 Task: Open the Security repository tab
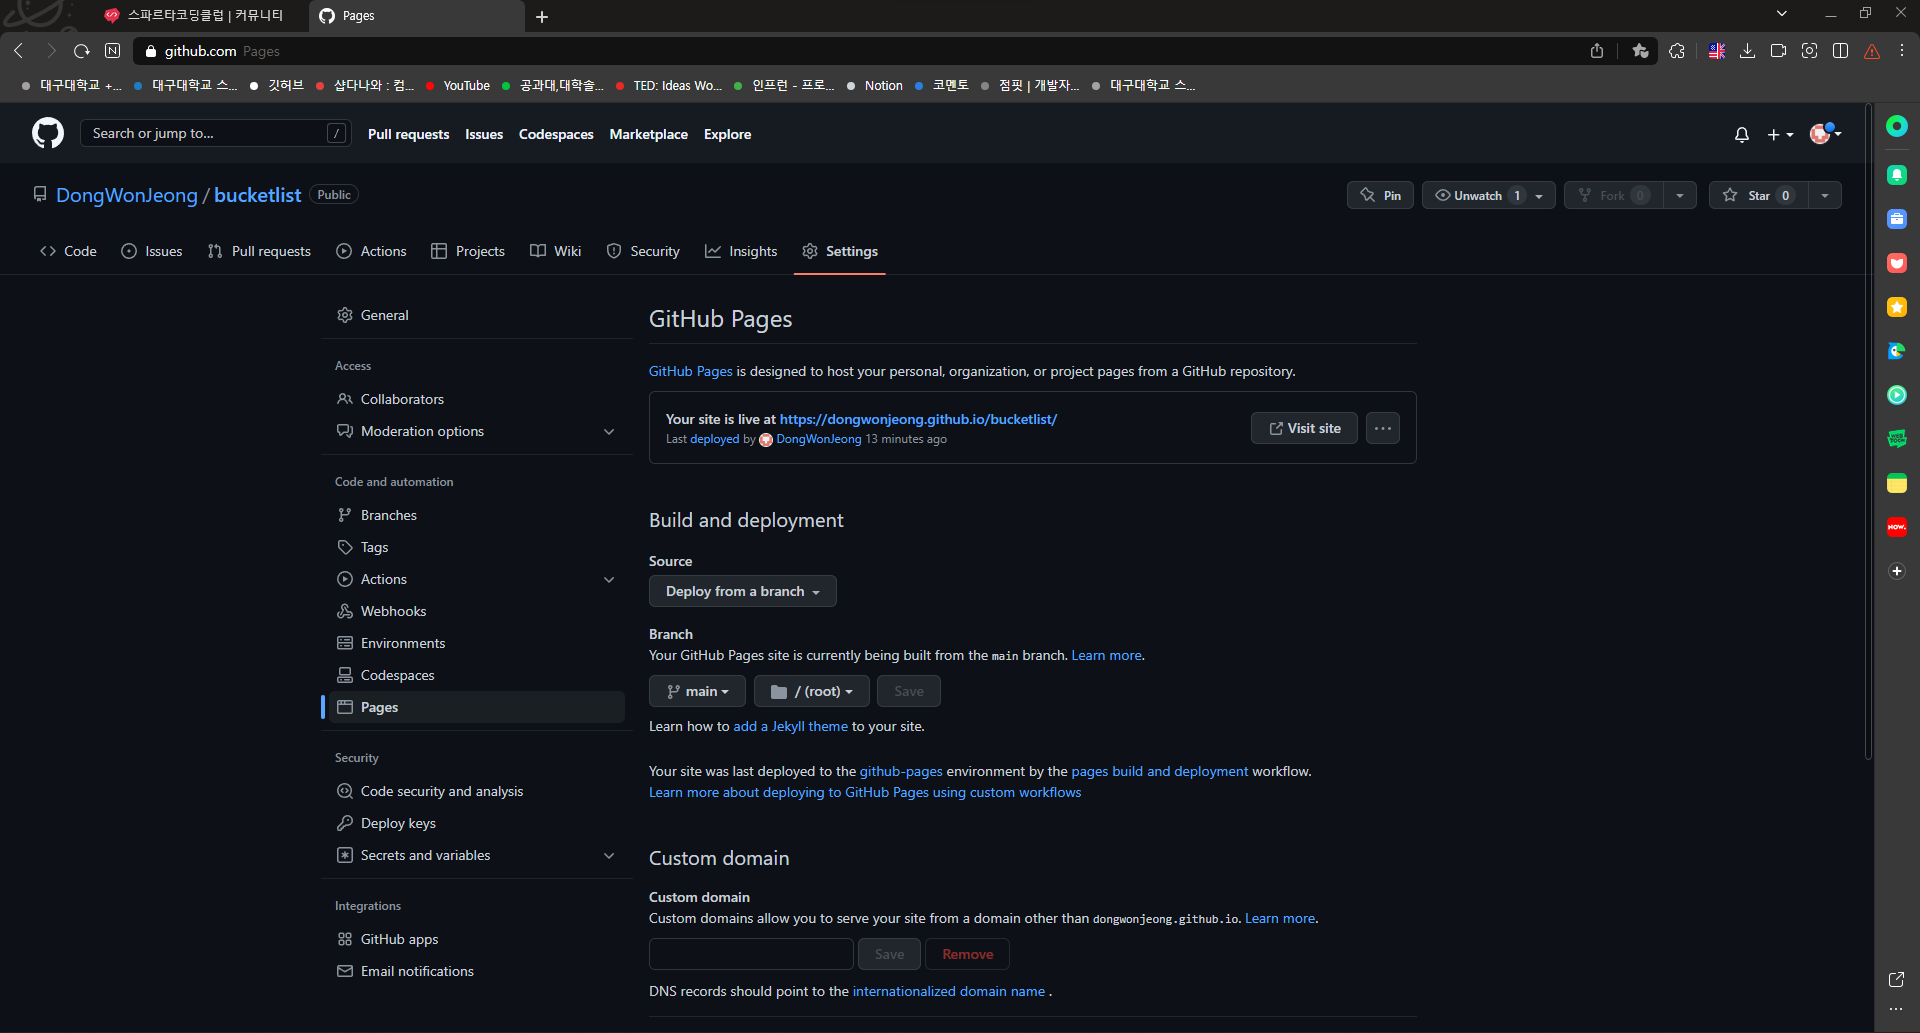[643, 251]
